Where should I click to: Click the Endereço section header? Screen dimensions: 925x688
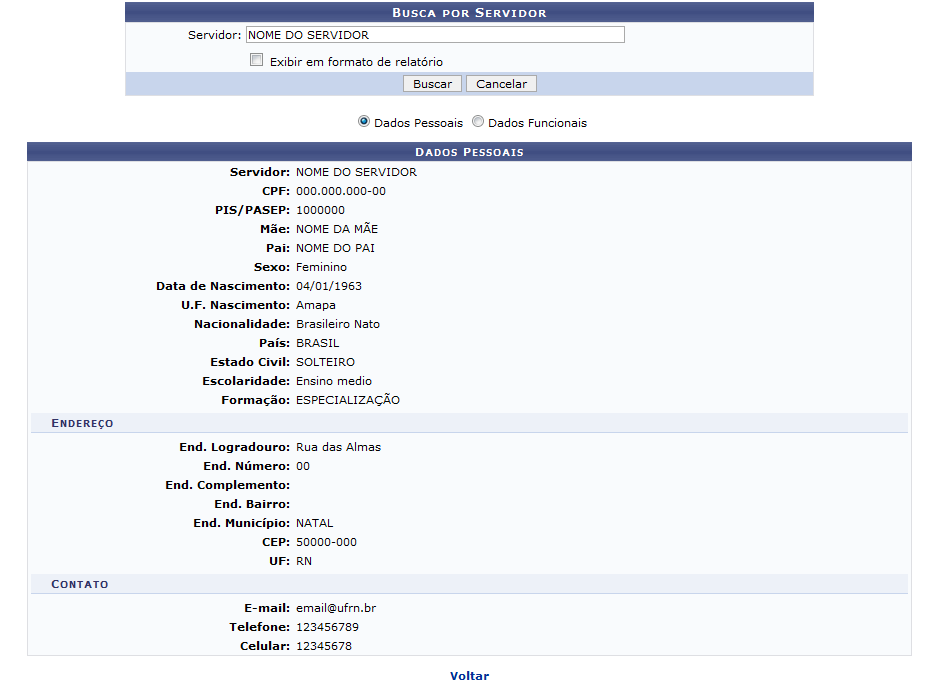click(x=83, y=423)
